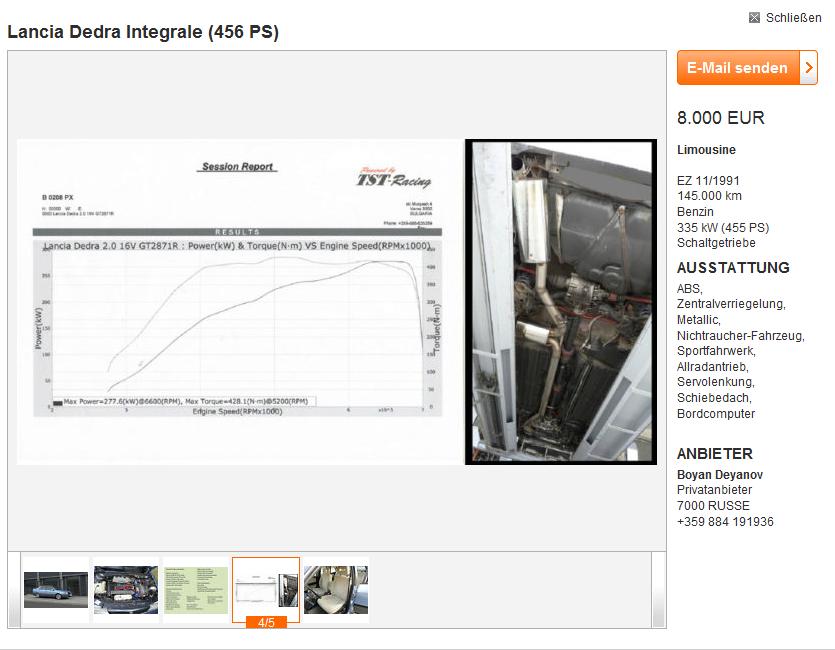Click the Schließen close icon
This screenshot has width=835, height=650.
tap(754, 18)
